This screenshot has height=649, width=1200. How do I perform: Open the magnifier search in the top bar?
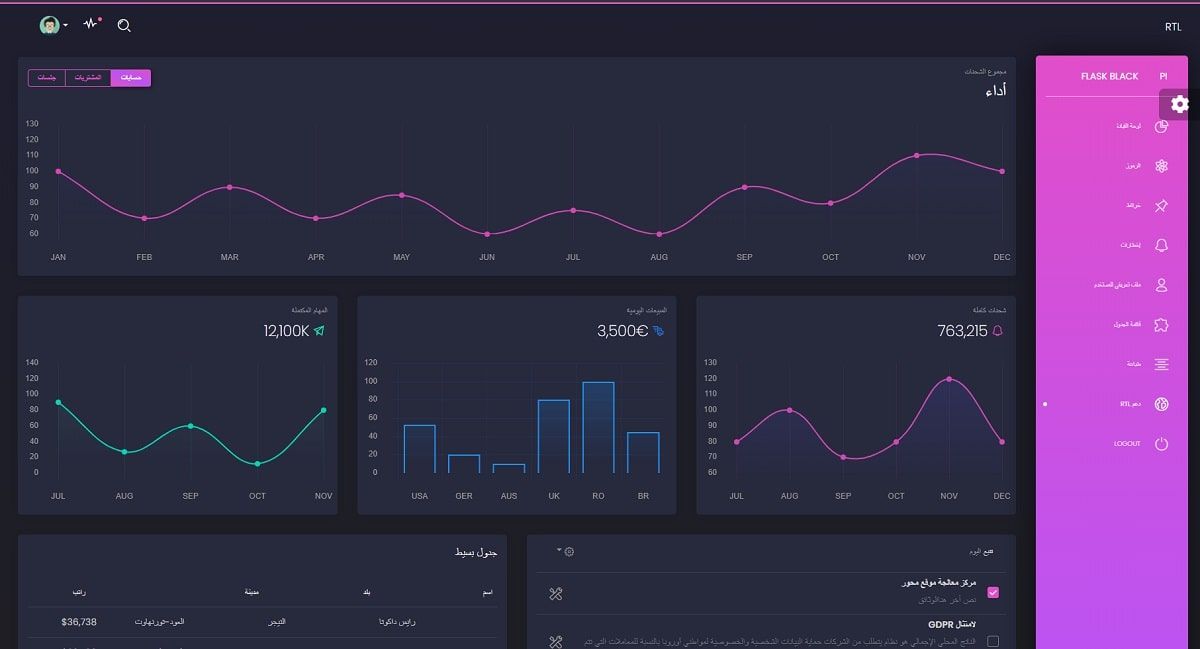pyautogui.click(x=124, y=26)
